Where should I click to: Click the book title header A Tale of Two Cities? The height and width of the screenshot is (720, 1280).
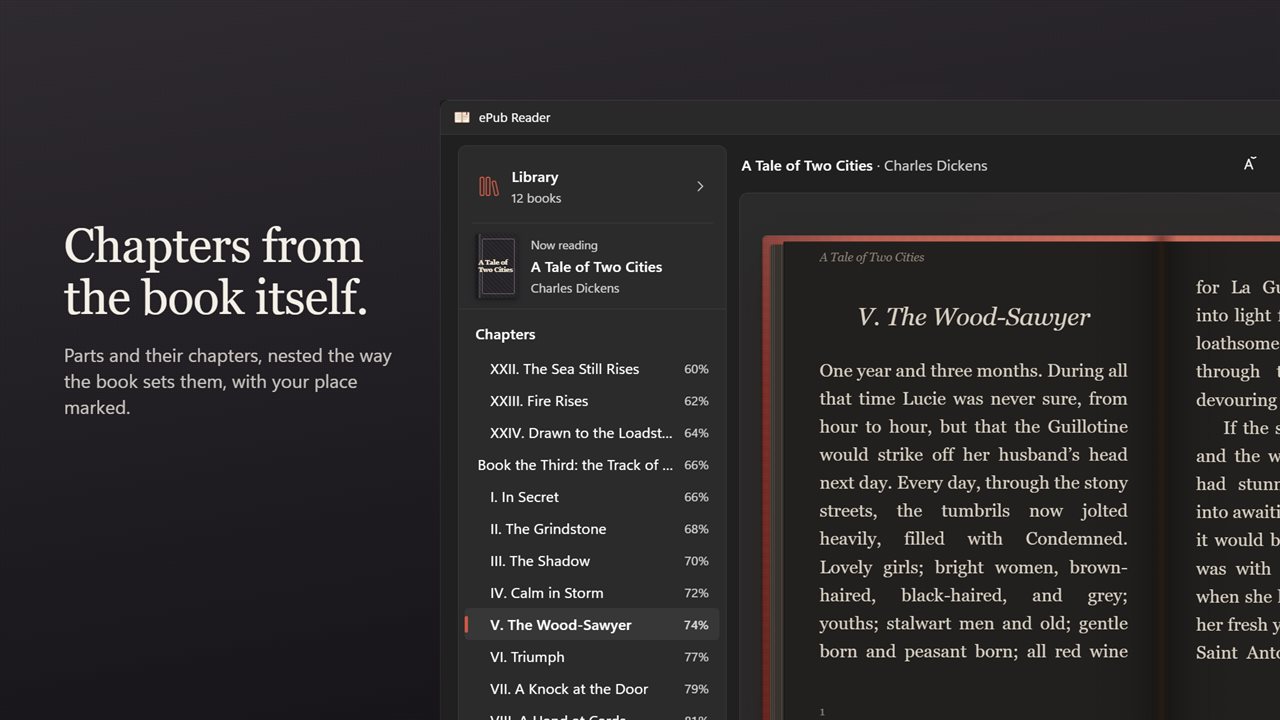(x=807, y=166)
